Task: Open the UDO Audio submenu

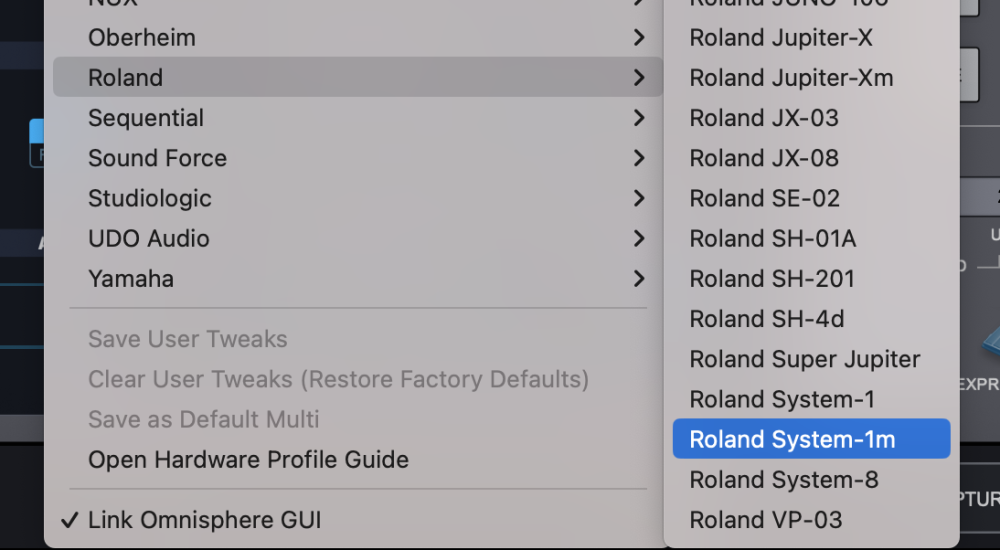Action: point(149,239)
